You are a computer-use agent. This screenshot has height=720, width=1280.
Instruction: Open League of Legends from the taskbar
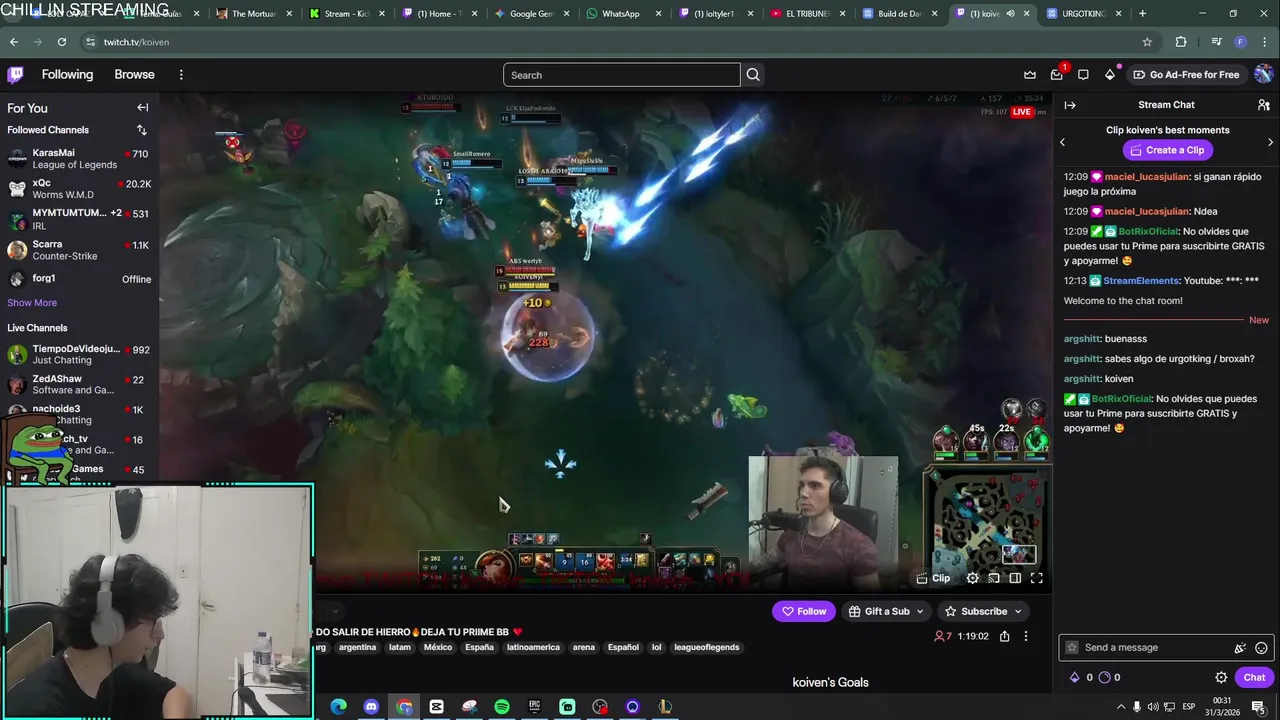665,707
